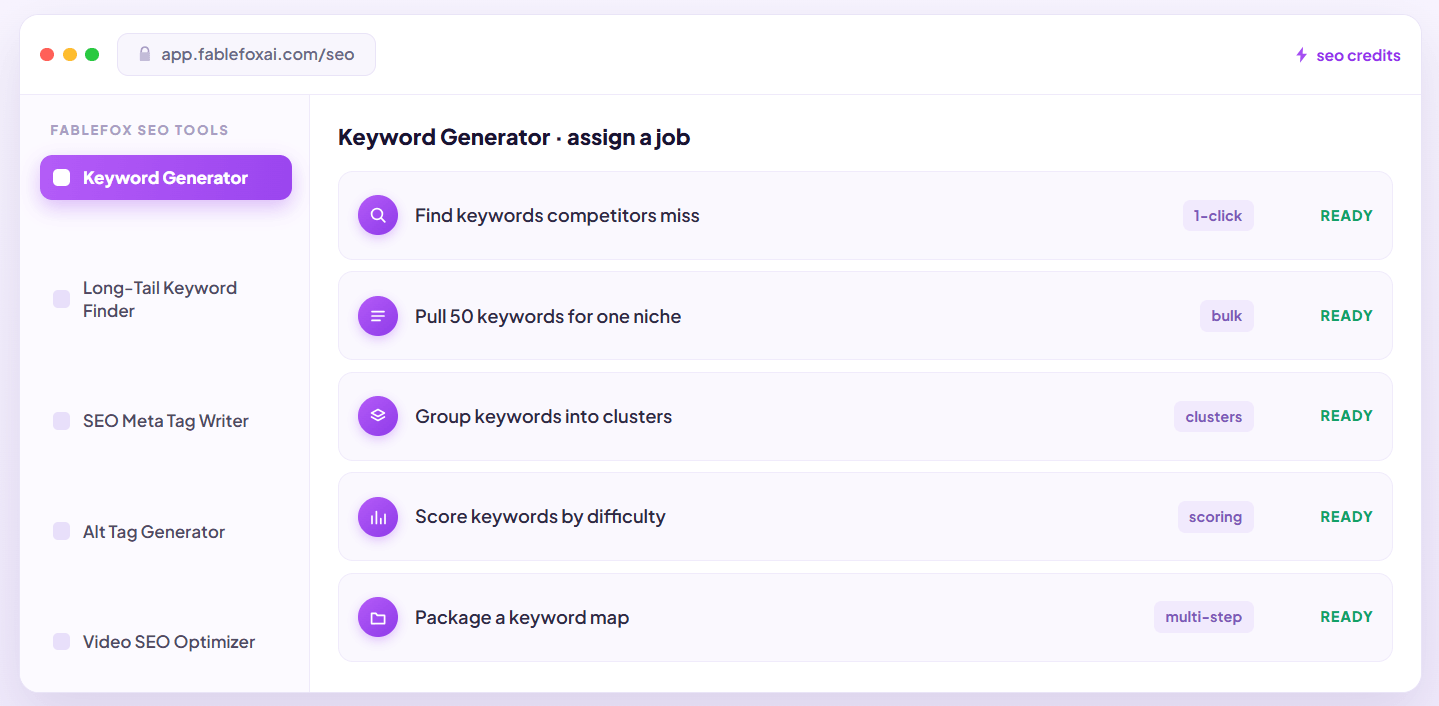Start the Find keywords competitors miss job
1439x706 pixels.
coord(865,215)
